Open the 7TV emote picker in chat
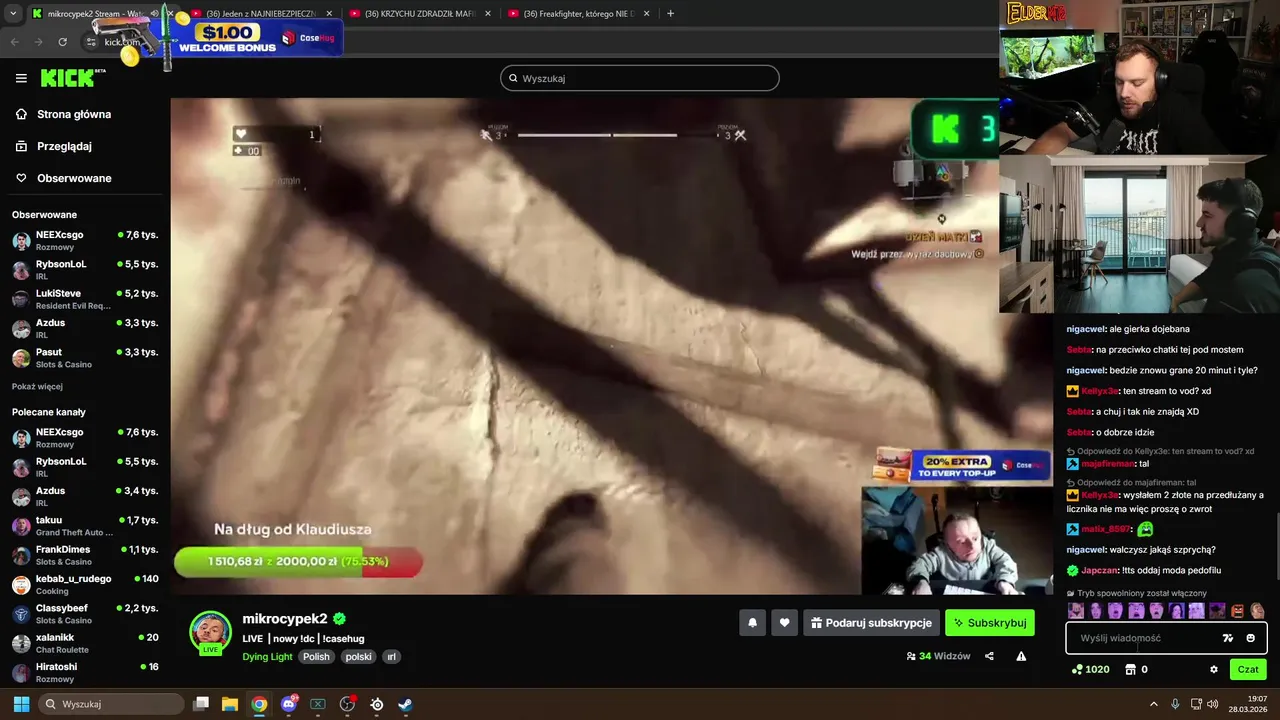The height and width of the screenshot is (720, 1280). [1228, 638]
